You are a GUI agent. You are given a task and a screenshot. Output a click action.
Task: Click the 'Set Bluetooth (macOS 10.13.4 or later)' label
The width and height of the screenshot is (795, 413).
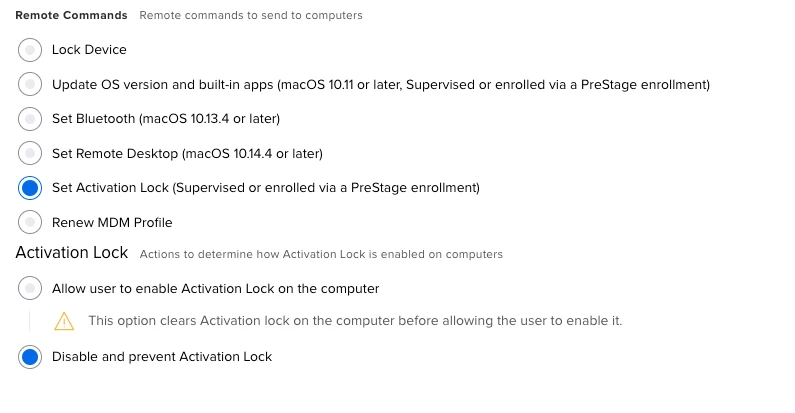pos(166,119)
